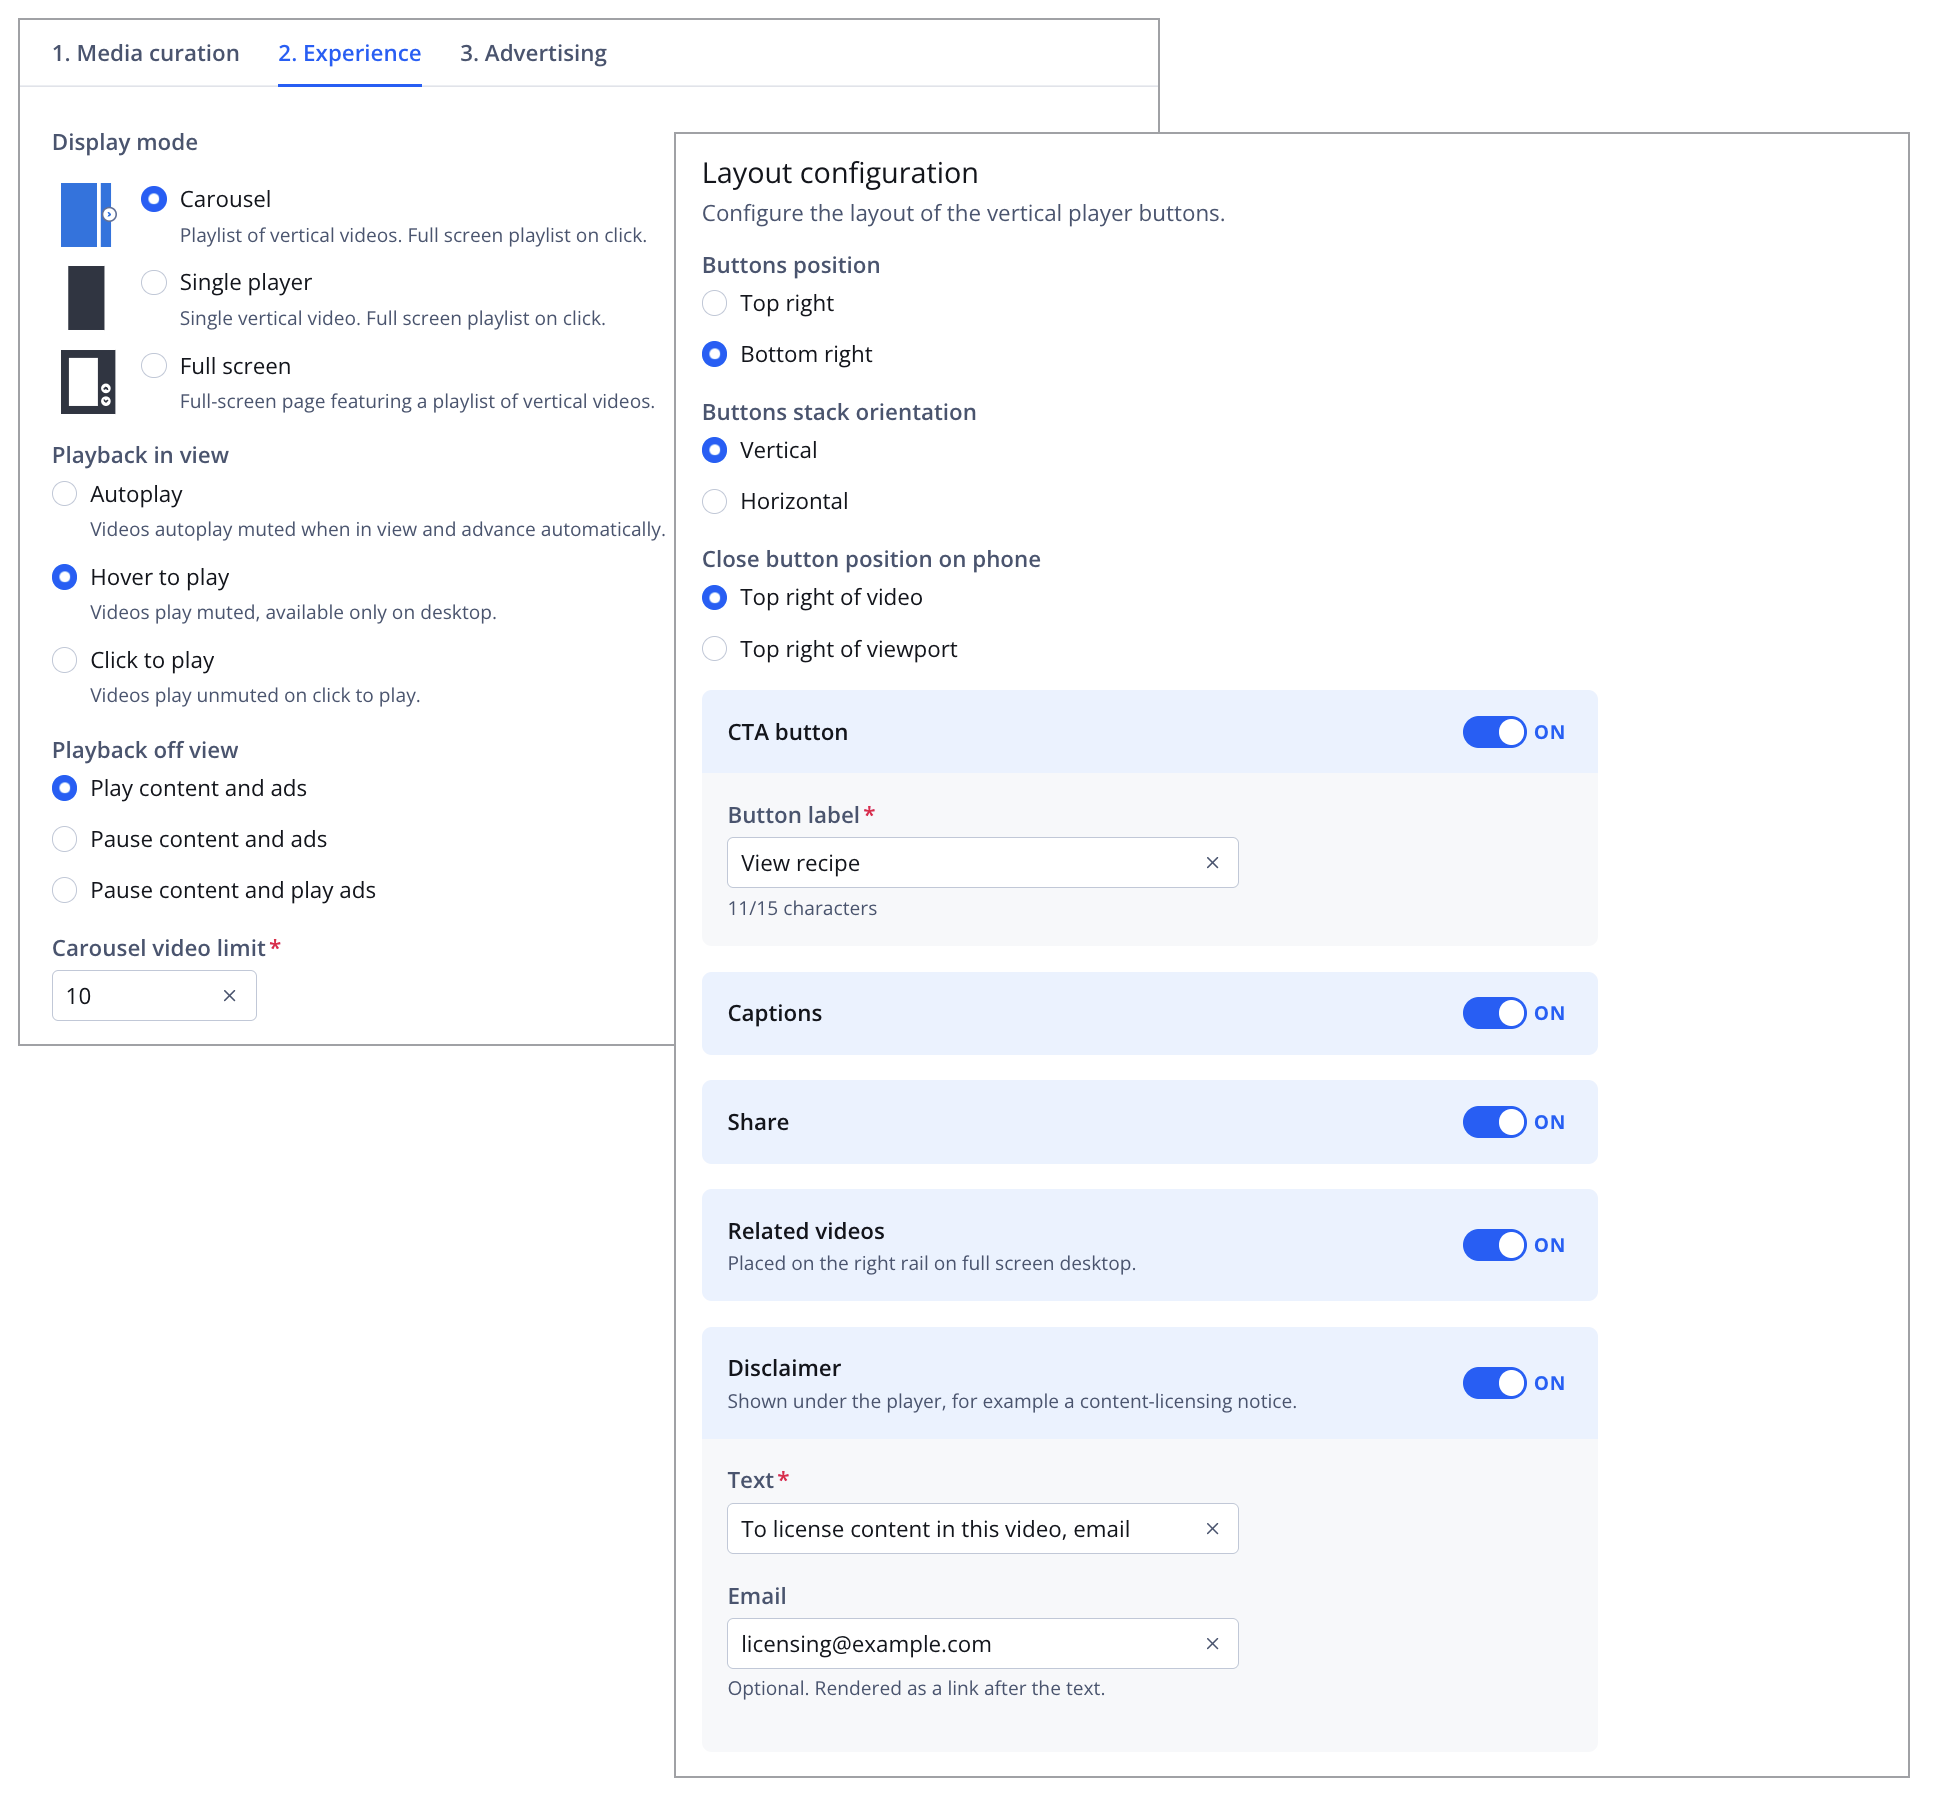The height and width of the screenshot is (1810, 1946).
Task: Toggle the CTA button switch
Action: [x=1495, y=732]
